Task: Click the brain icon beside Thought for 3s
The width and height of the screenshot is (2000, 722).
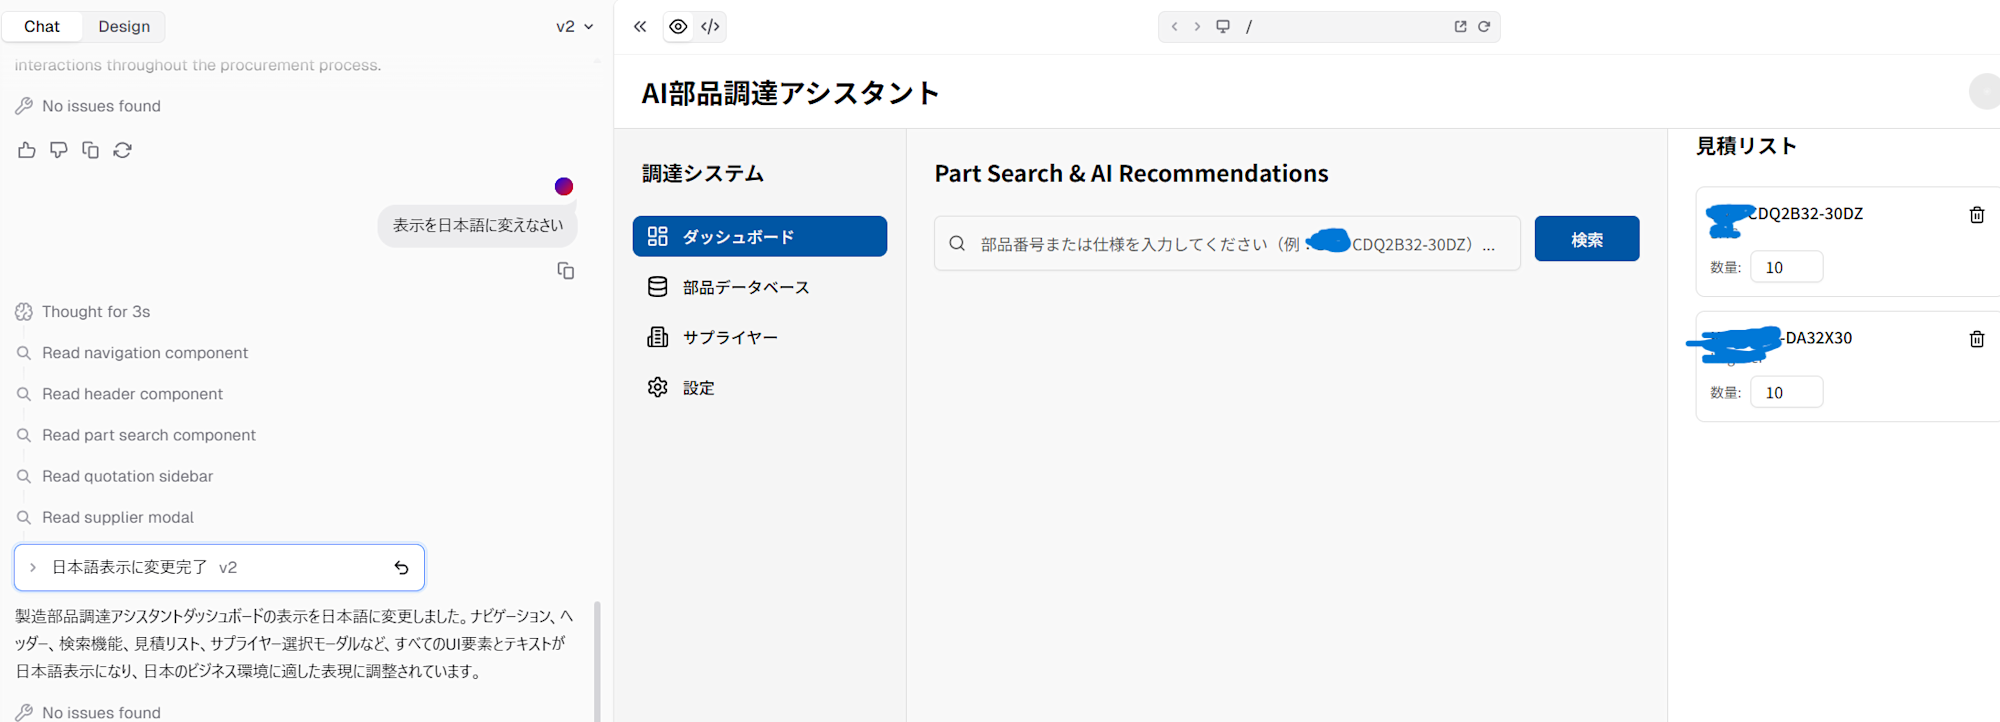Action: click(x=24, y=312)
